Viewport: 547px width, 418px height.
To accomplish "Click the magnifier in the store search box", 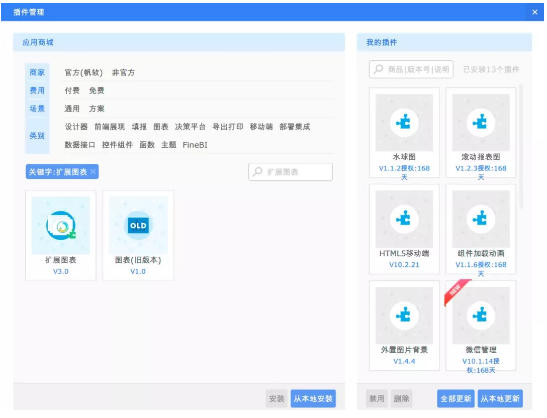I will click(257, 172).
